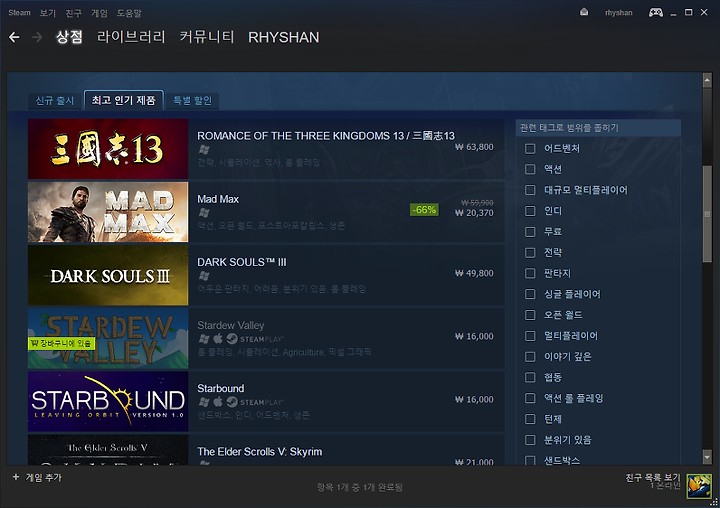Tick the 이야기 깊은 checkbox
Image resolution: width=720 pixels, height=508 pixels.
[530, 356]
